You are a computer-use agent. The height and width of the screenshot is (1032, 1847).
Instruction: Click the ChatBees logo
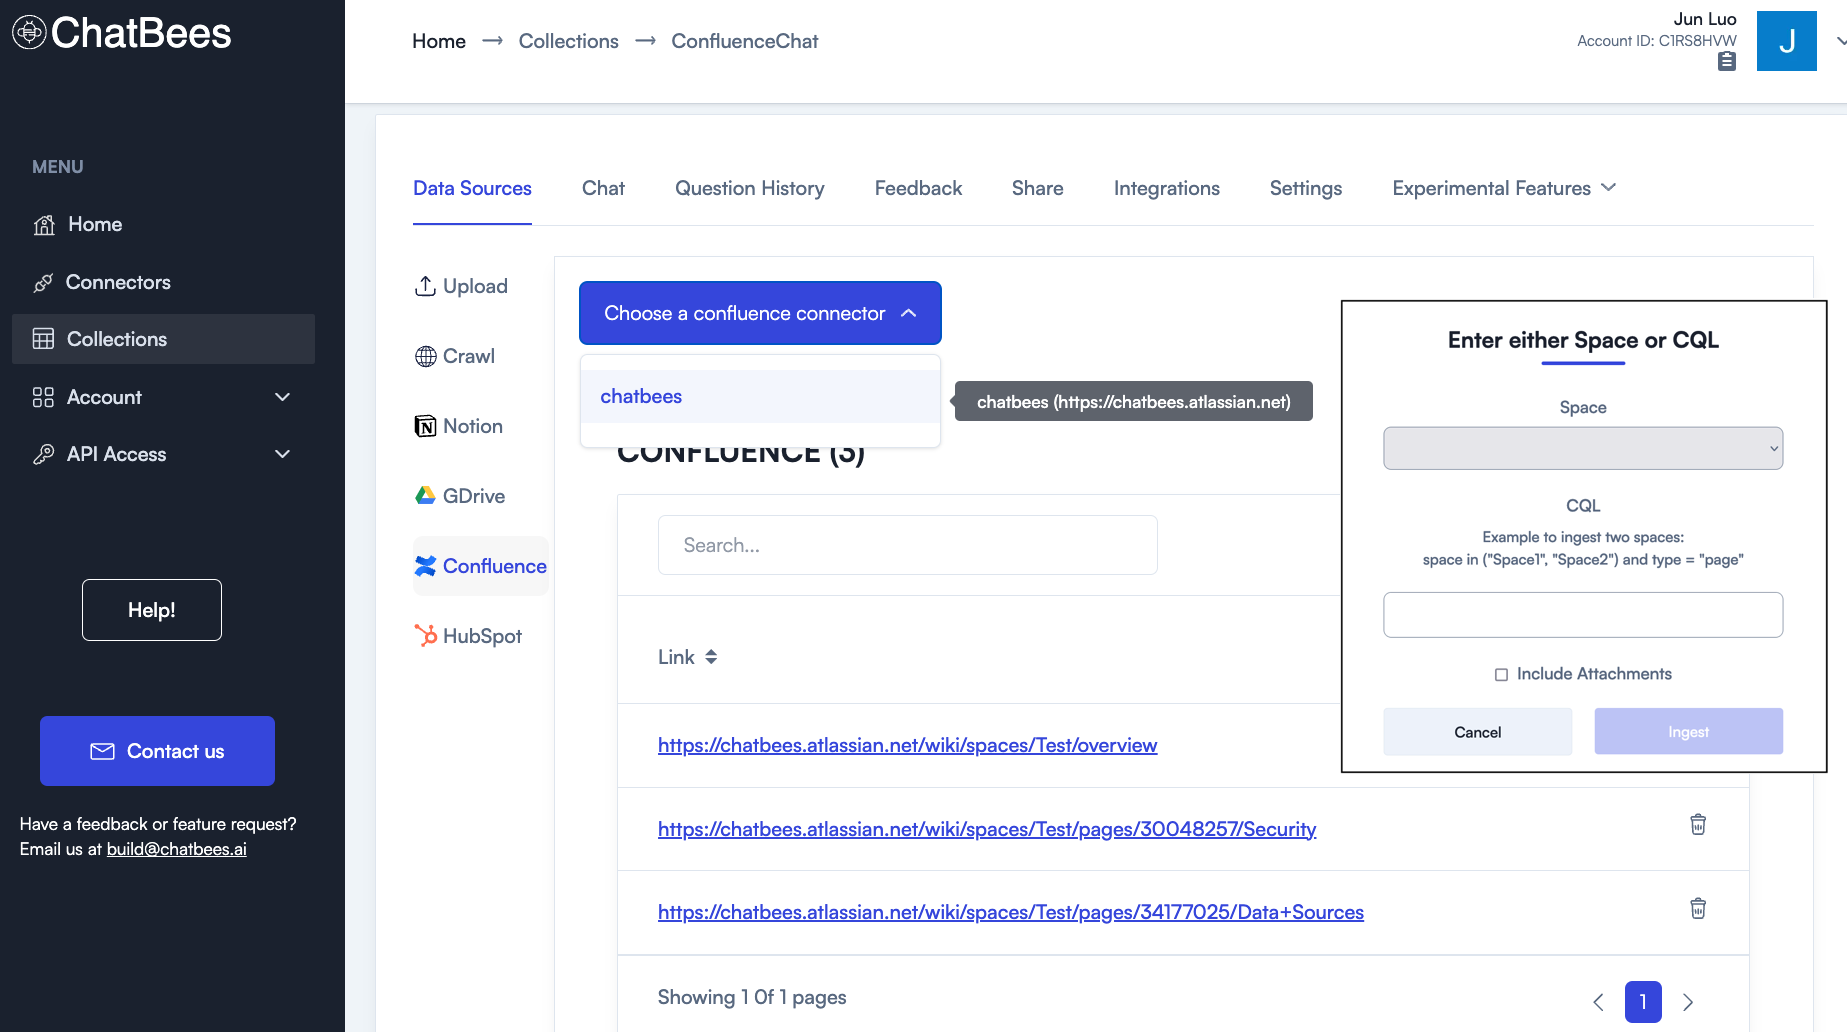click(x=121, y=34)
